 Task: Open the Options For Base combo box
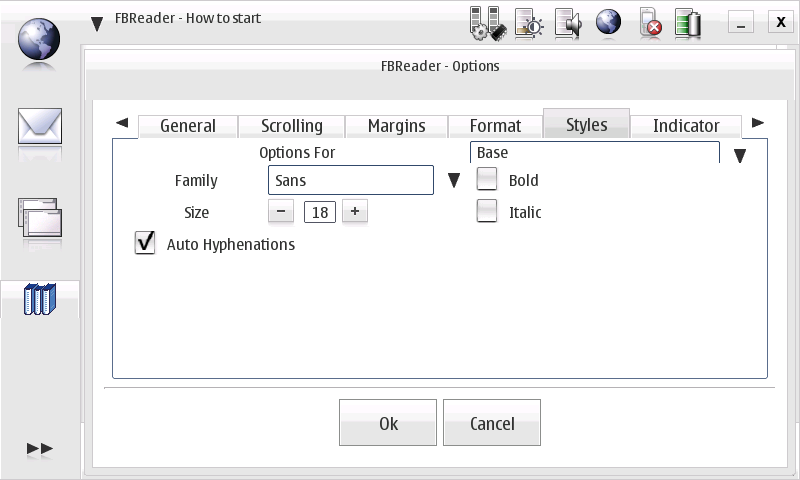[x=594, y=153]
